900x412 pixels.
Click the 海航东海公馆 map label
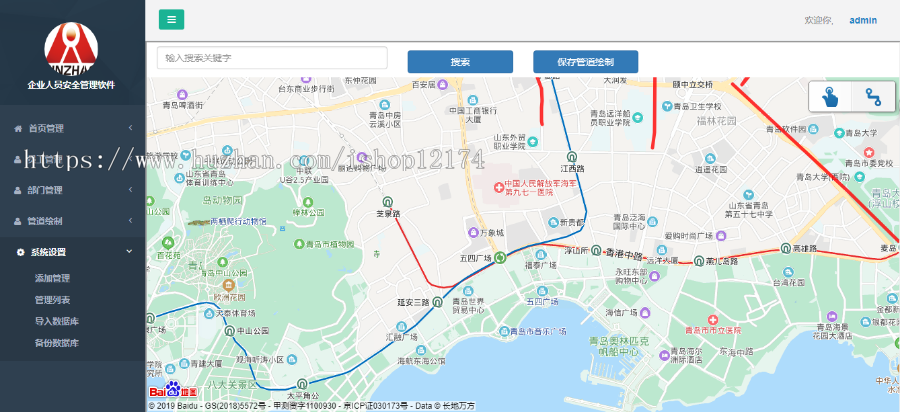click(x=421, y=361)
